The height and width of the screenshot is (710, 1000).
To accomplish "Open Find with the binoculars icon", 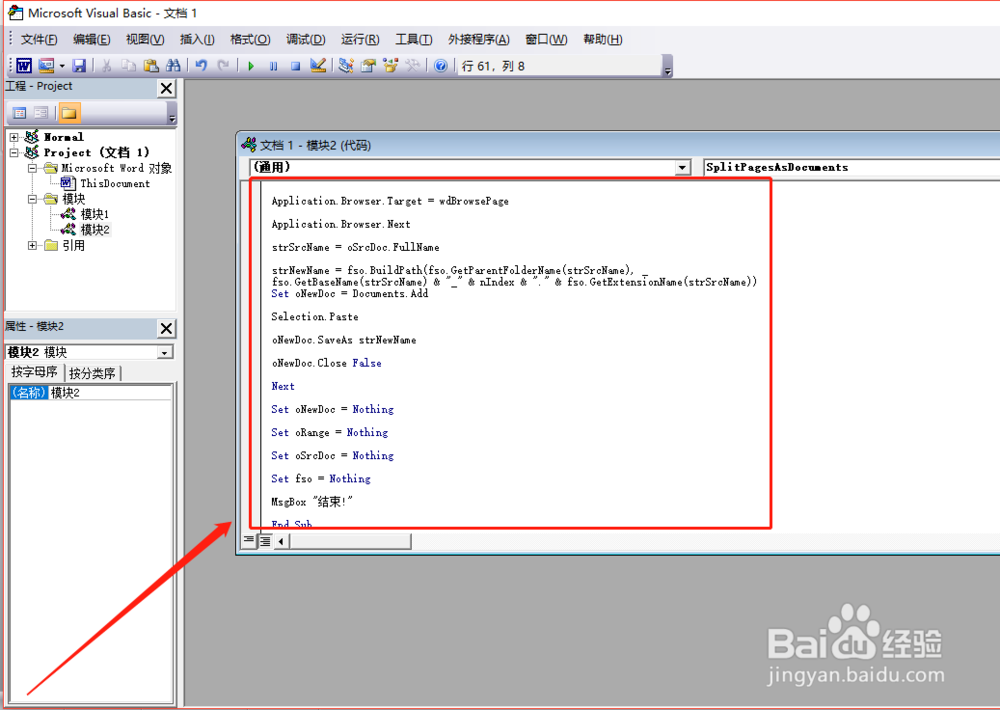I will 173,66.
